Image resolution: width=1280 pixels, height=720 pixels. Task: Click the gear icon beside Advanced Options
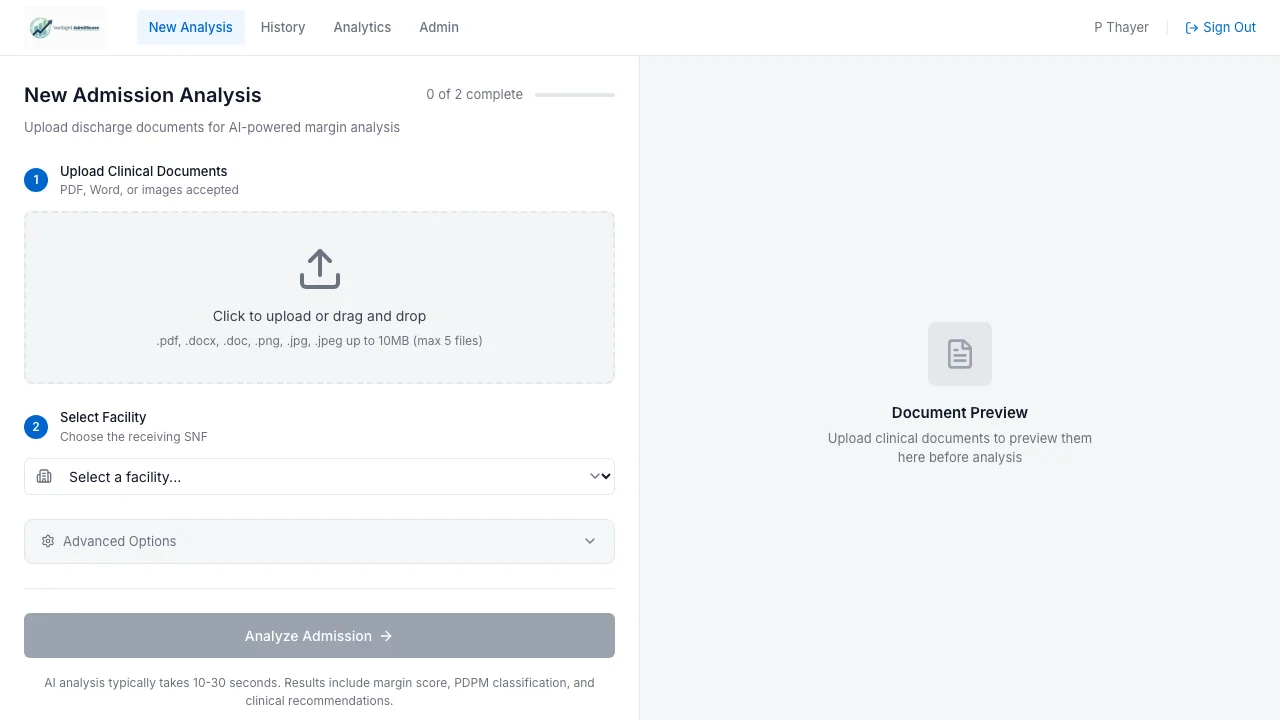[48, 541]
